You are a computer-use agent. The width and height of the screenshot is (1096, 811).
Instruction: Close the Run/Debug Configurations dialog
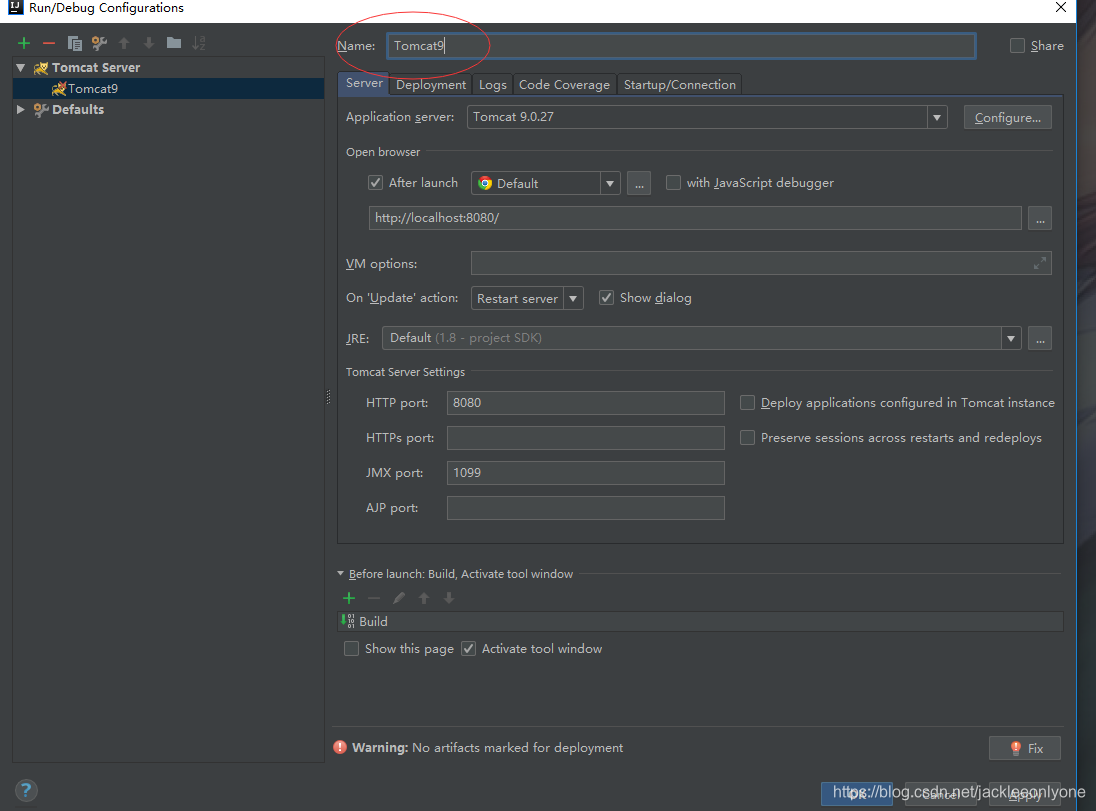click(x=1060, y=8)
